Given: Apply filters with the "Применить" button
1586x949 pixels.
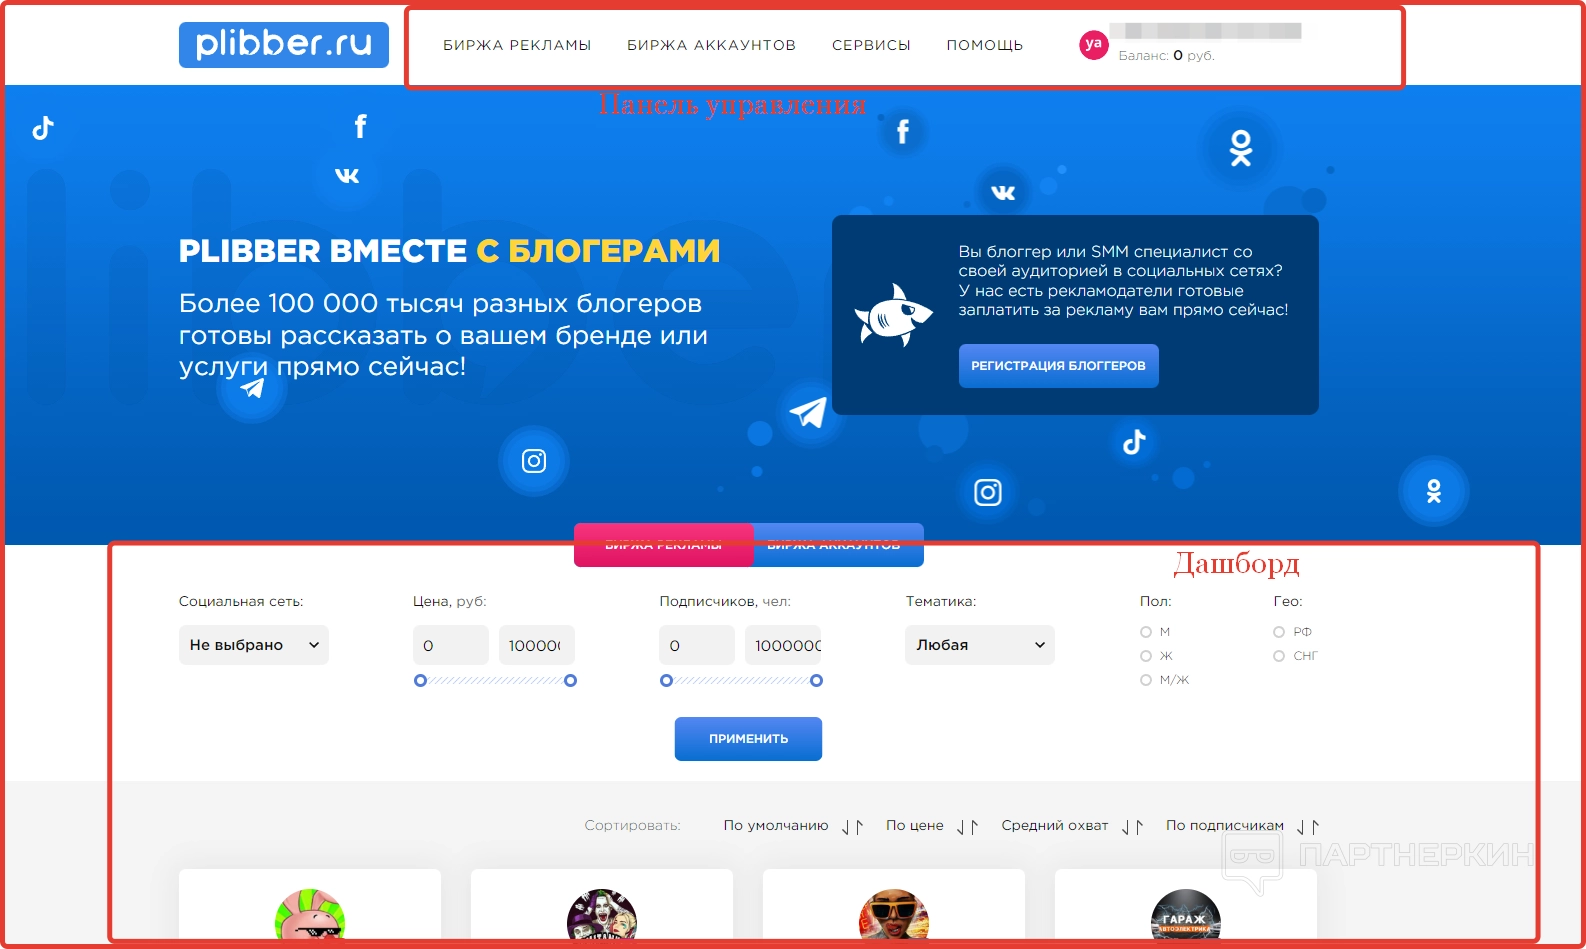Looking at the screenshot, I should pos(748,739).
